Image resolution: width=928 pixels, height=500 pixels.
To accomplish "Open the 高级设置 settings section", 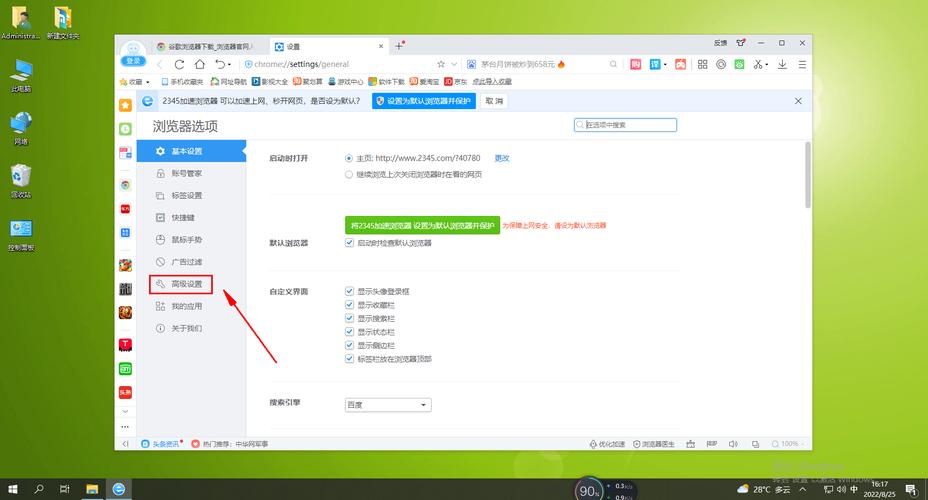I will click(191, 284).
